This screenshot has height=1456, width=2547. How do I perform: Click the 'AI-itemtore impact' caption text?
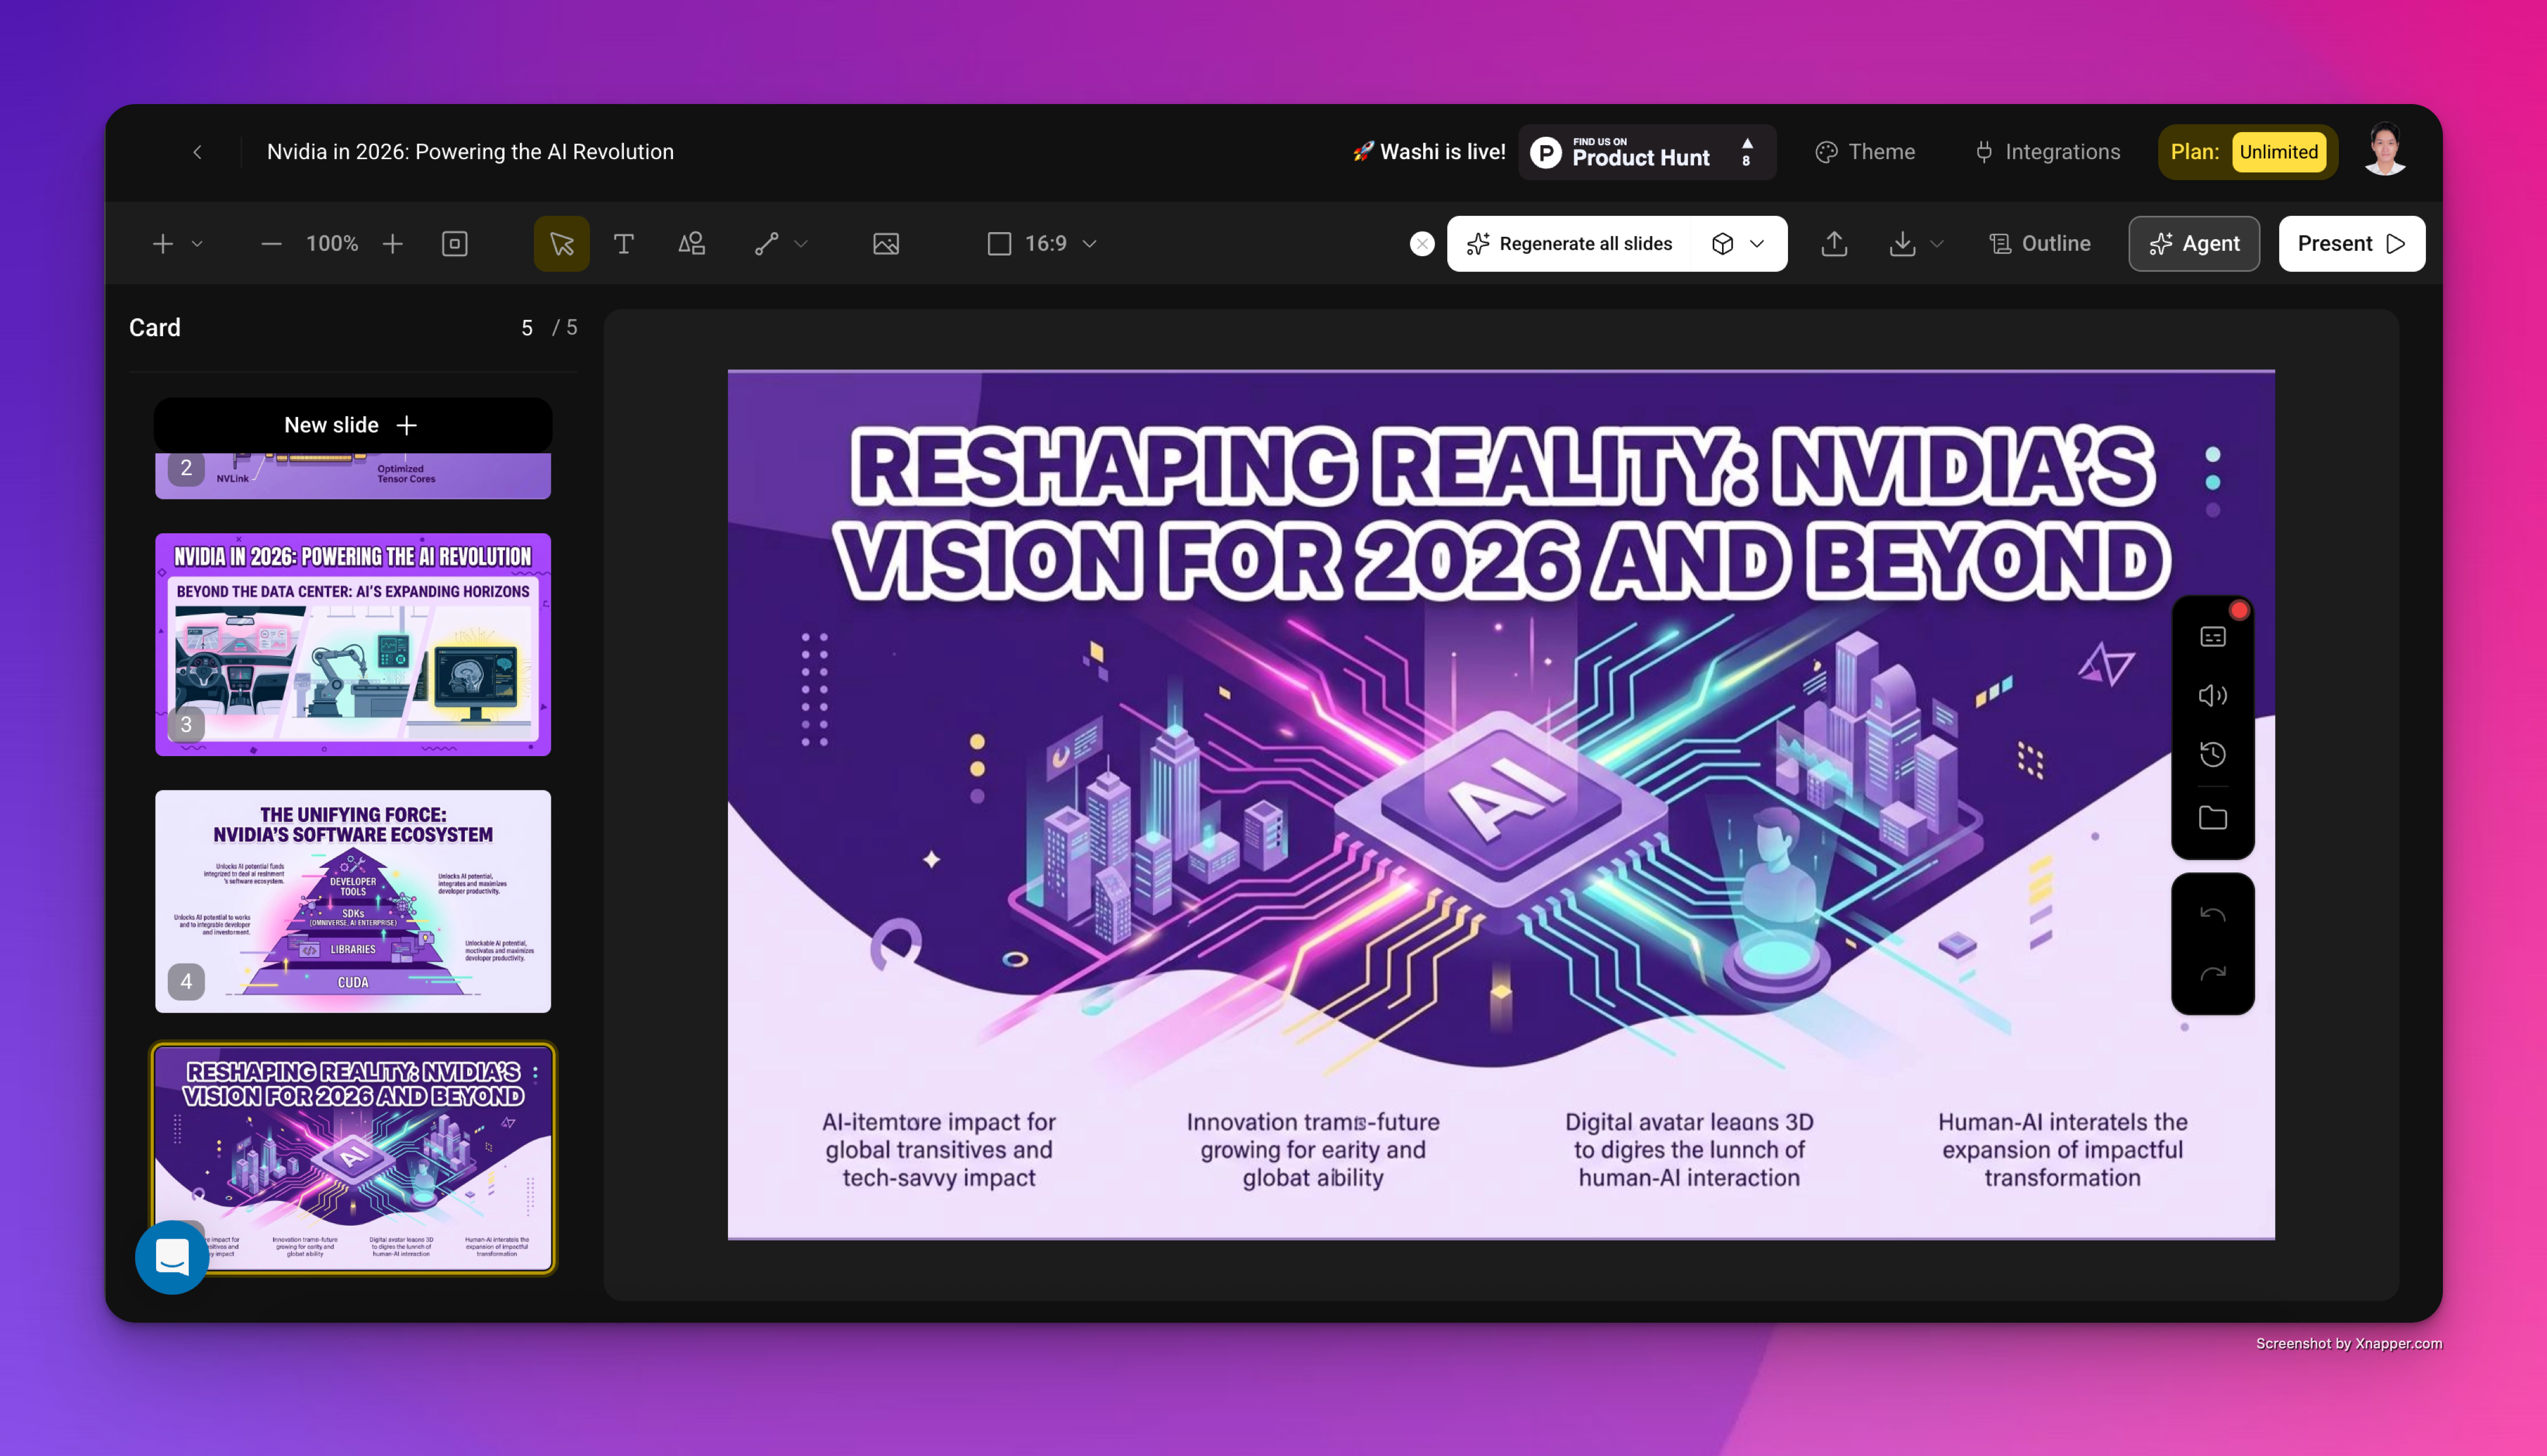tap(939, 1150)
